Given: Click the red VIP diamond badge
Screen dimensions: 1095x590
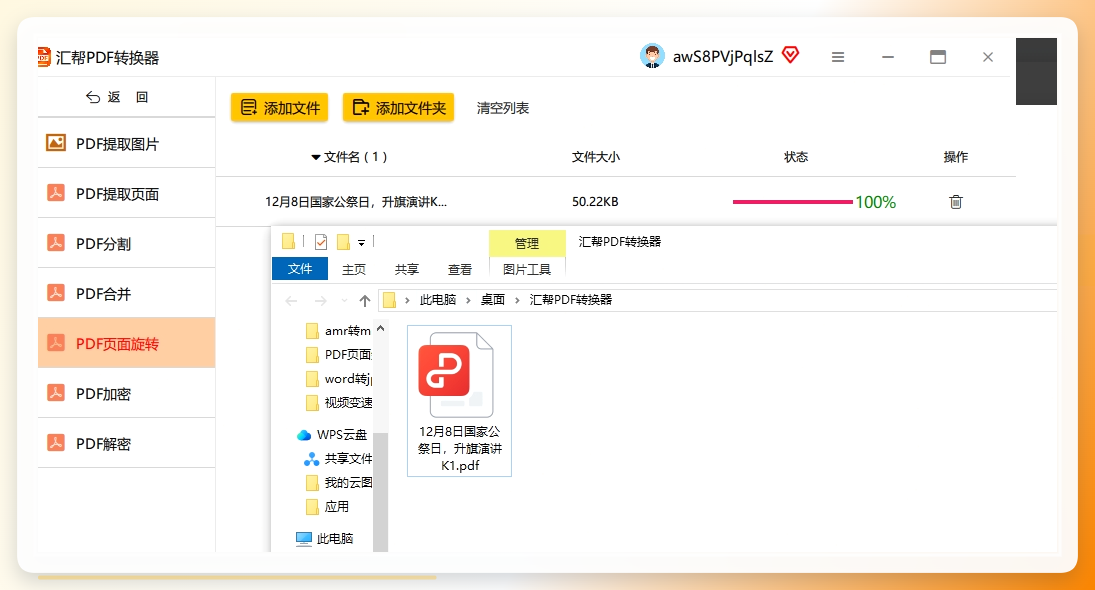Looking at the screenshot, I should (x=791, y=55).
